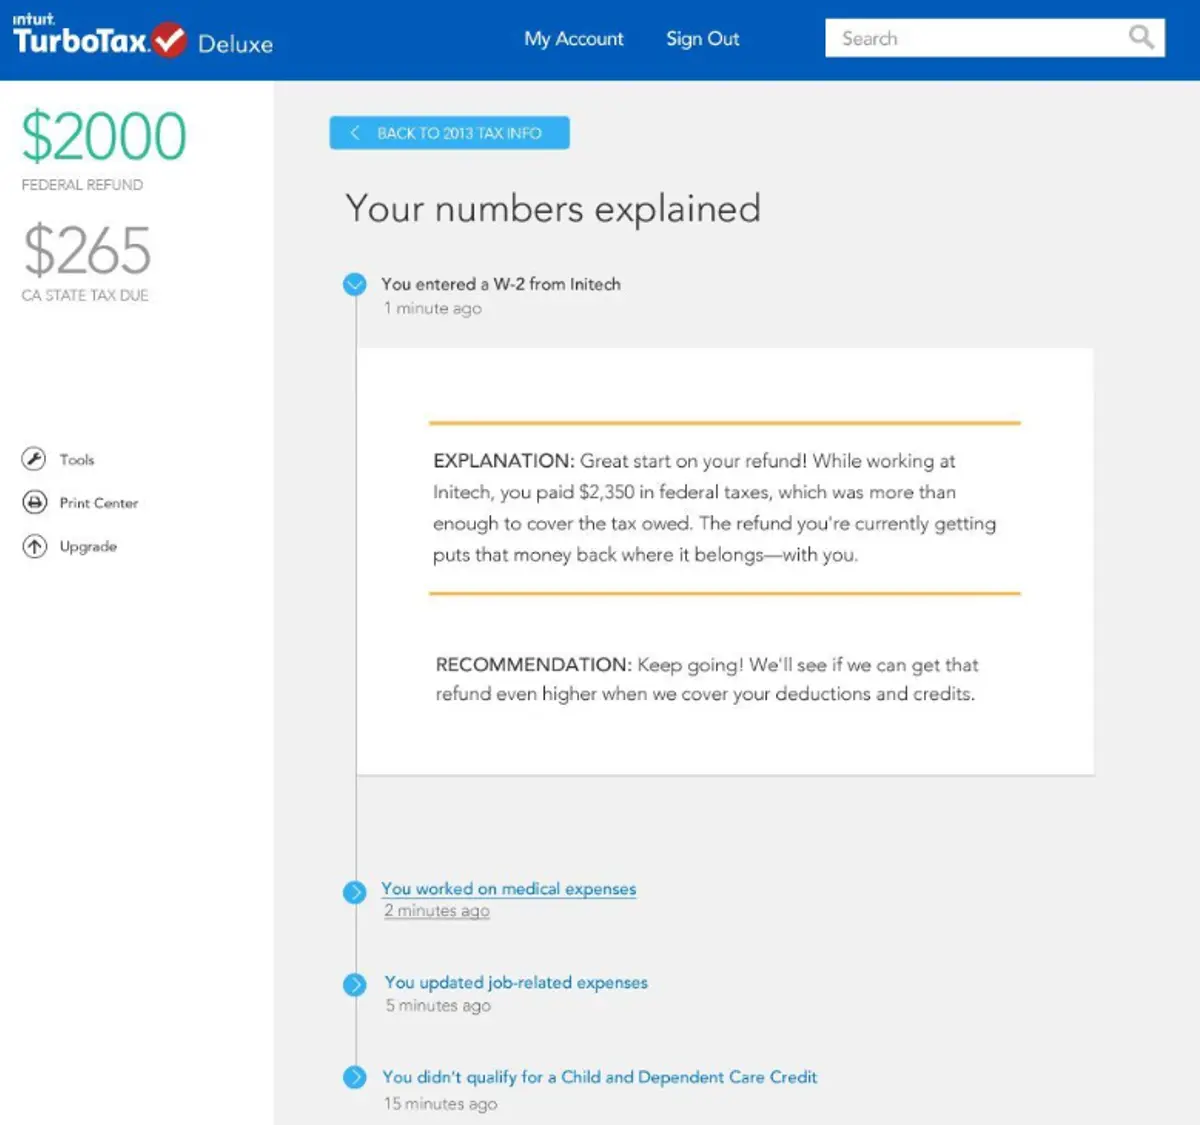Open My Account menu
Screen dimensions: 1200x1125
(x=573, y=39)
